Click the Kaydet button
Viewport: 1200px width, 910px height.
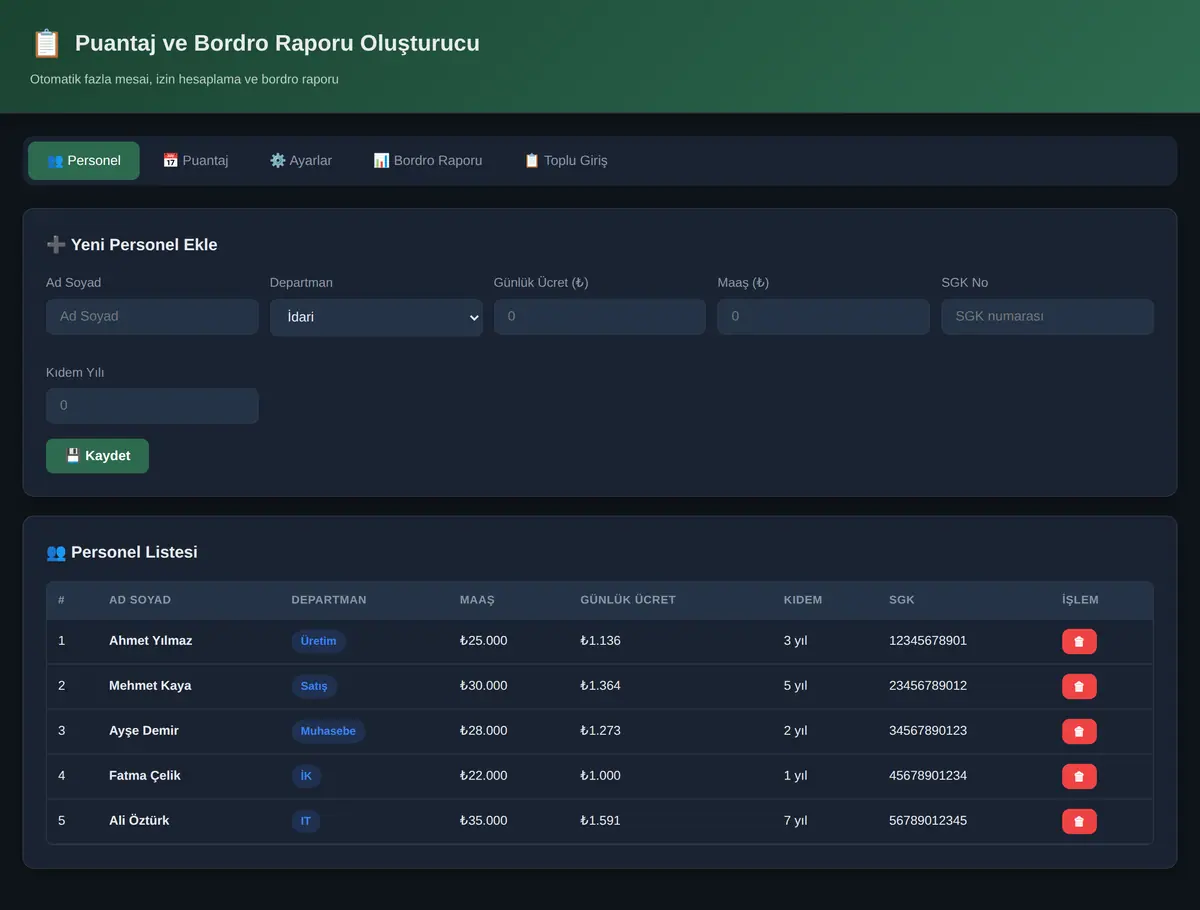click(97, 456)
